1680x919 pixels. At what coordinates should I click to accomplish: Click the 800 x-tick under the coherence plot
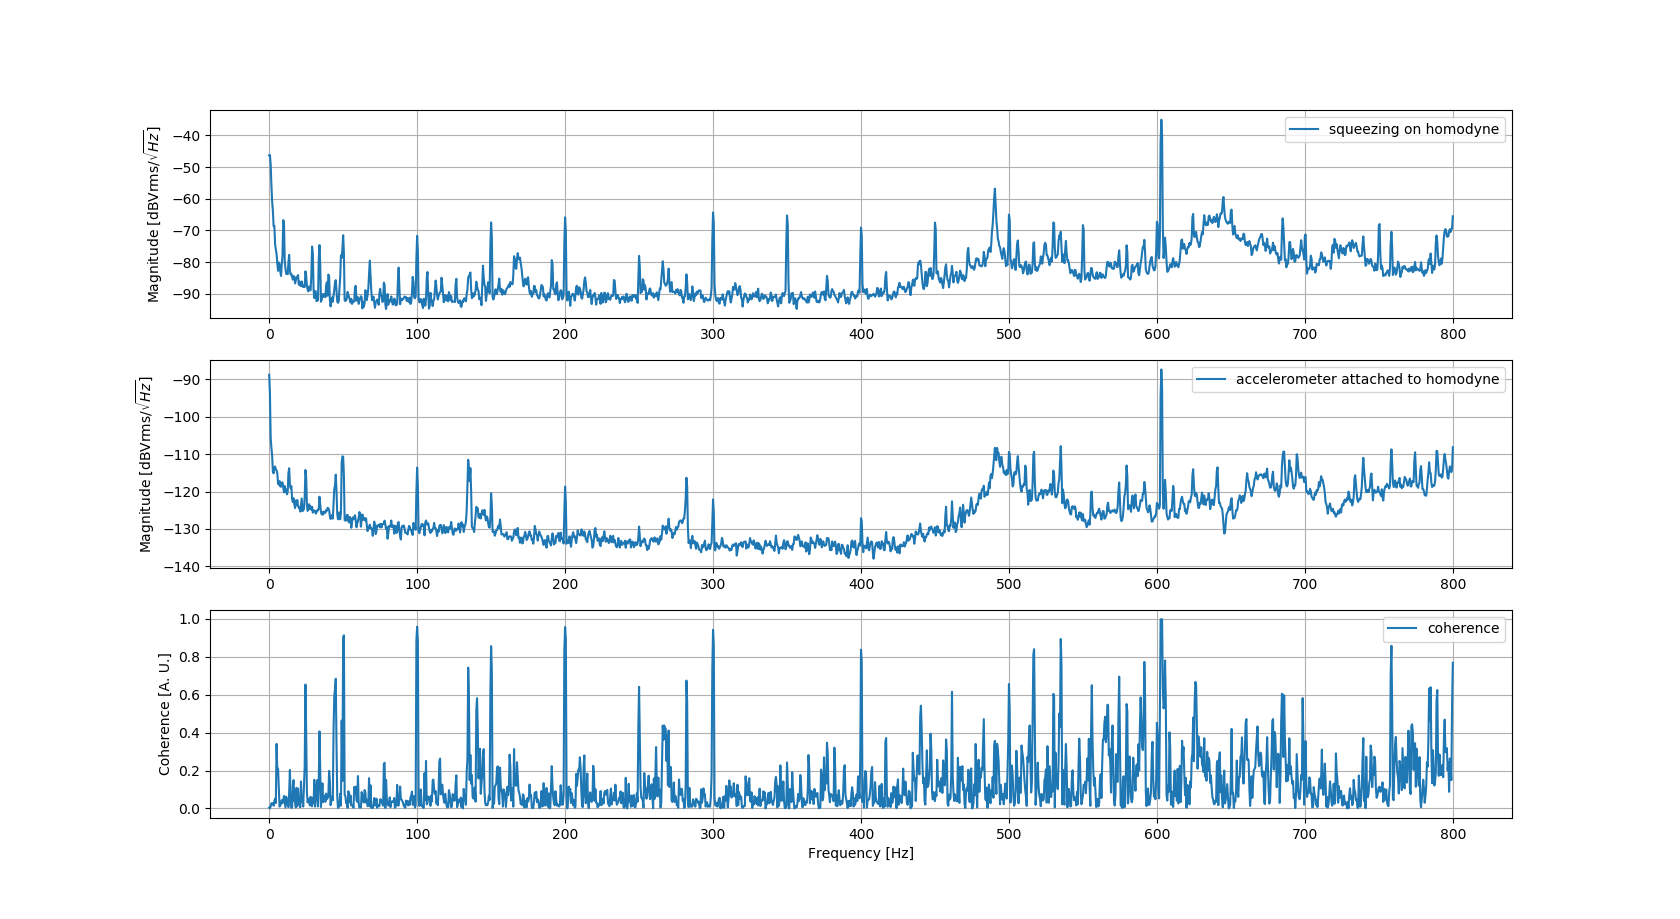[1453, 834]
